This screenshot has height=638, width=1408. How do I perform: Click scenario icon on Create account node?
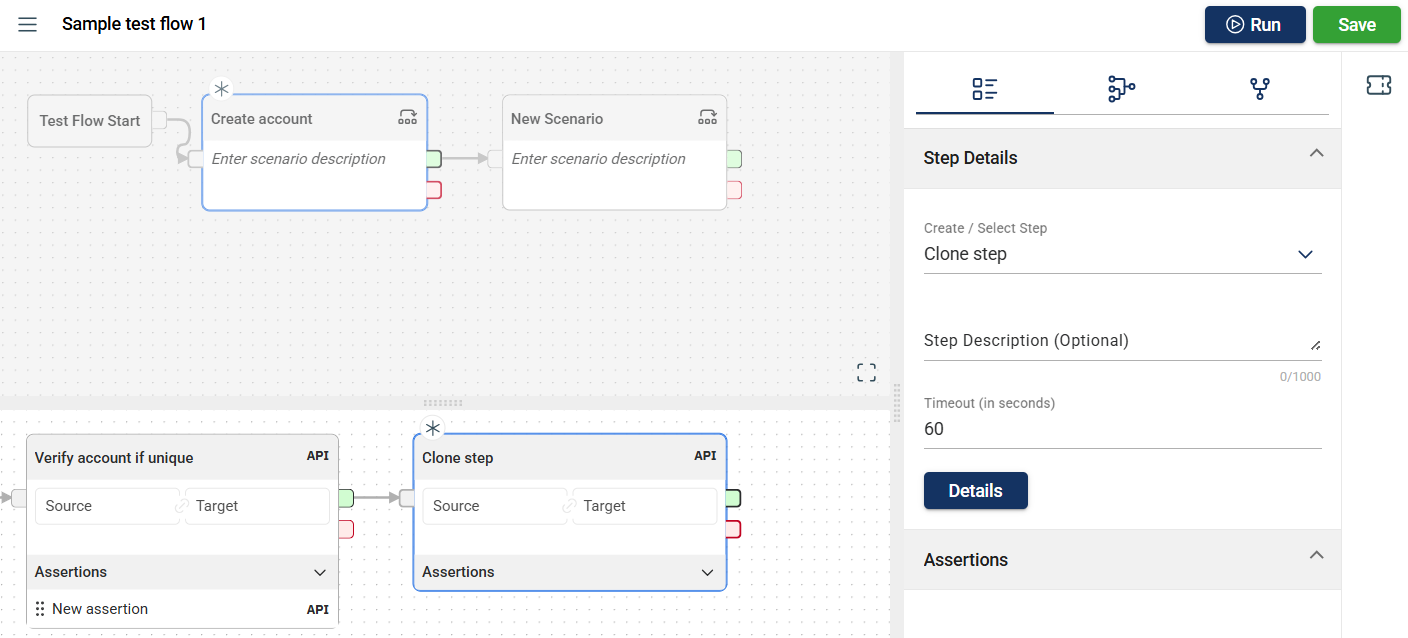click(x=407, y=118)
